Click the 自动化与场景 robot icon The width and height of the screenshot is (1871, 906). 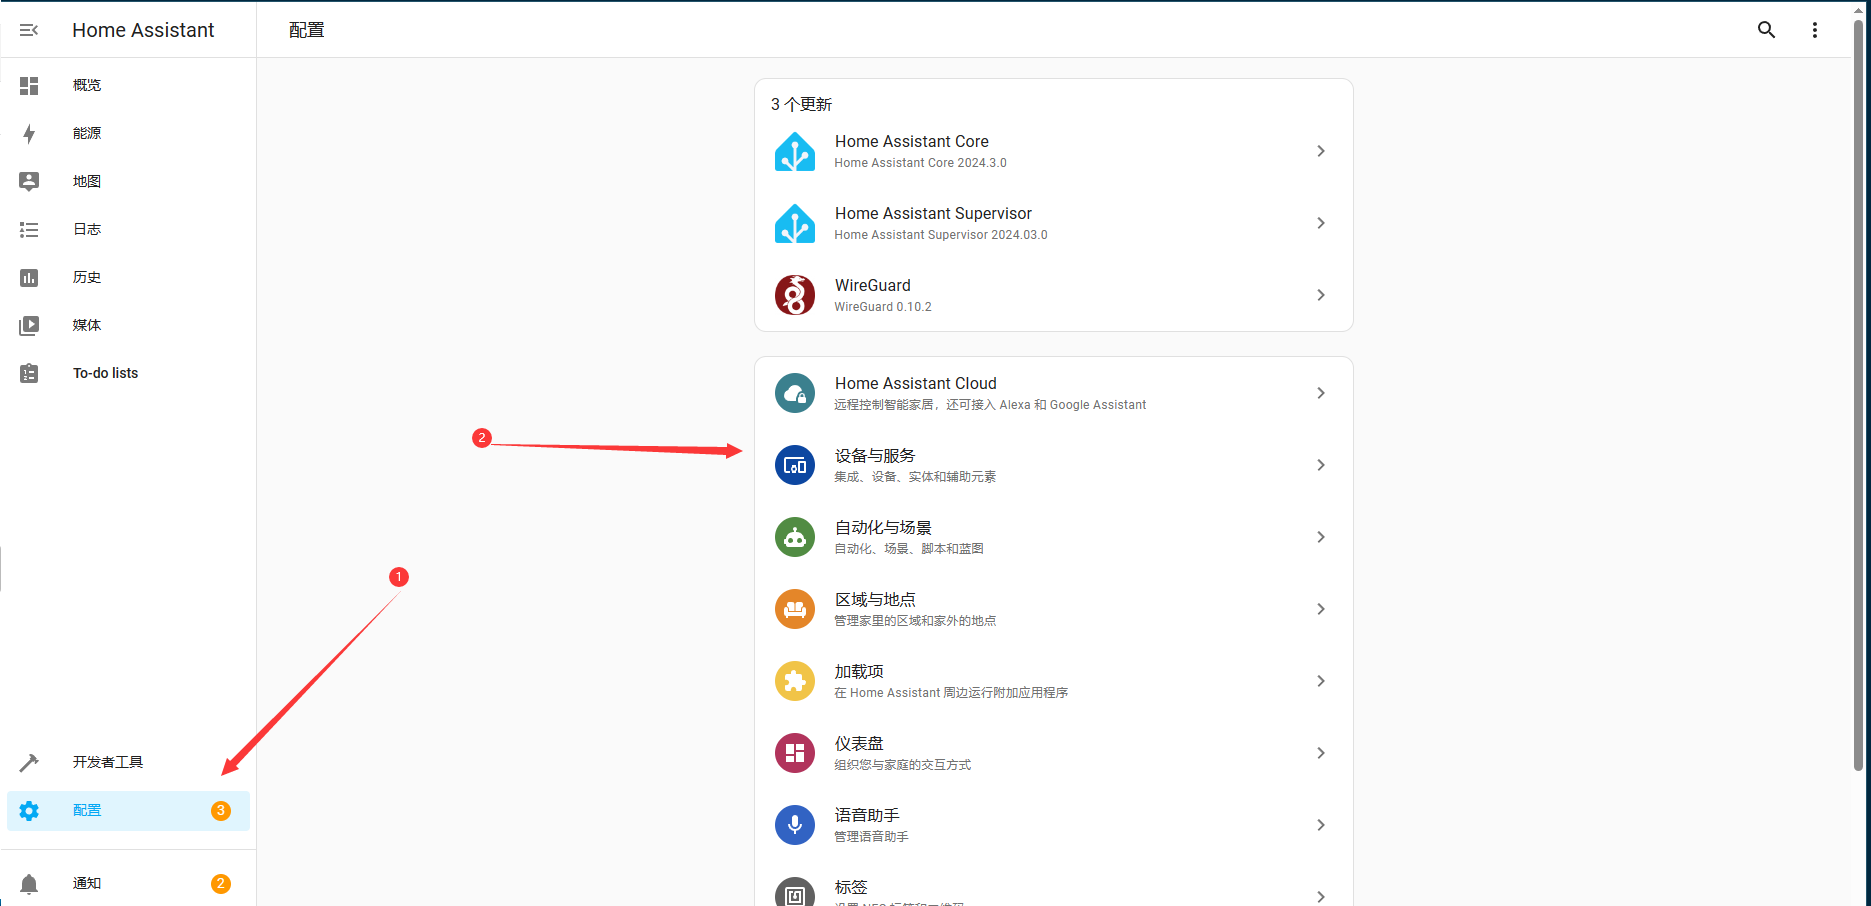point(795,537)
